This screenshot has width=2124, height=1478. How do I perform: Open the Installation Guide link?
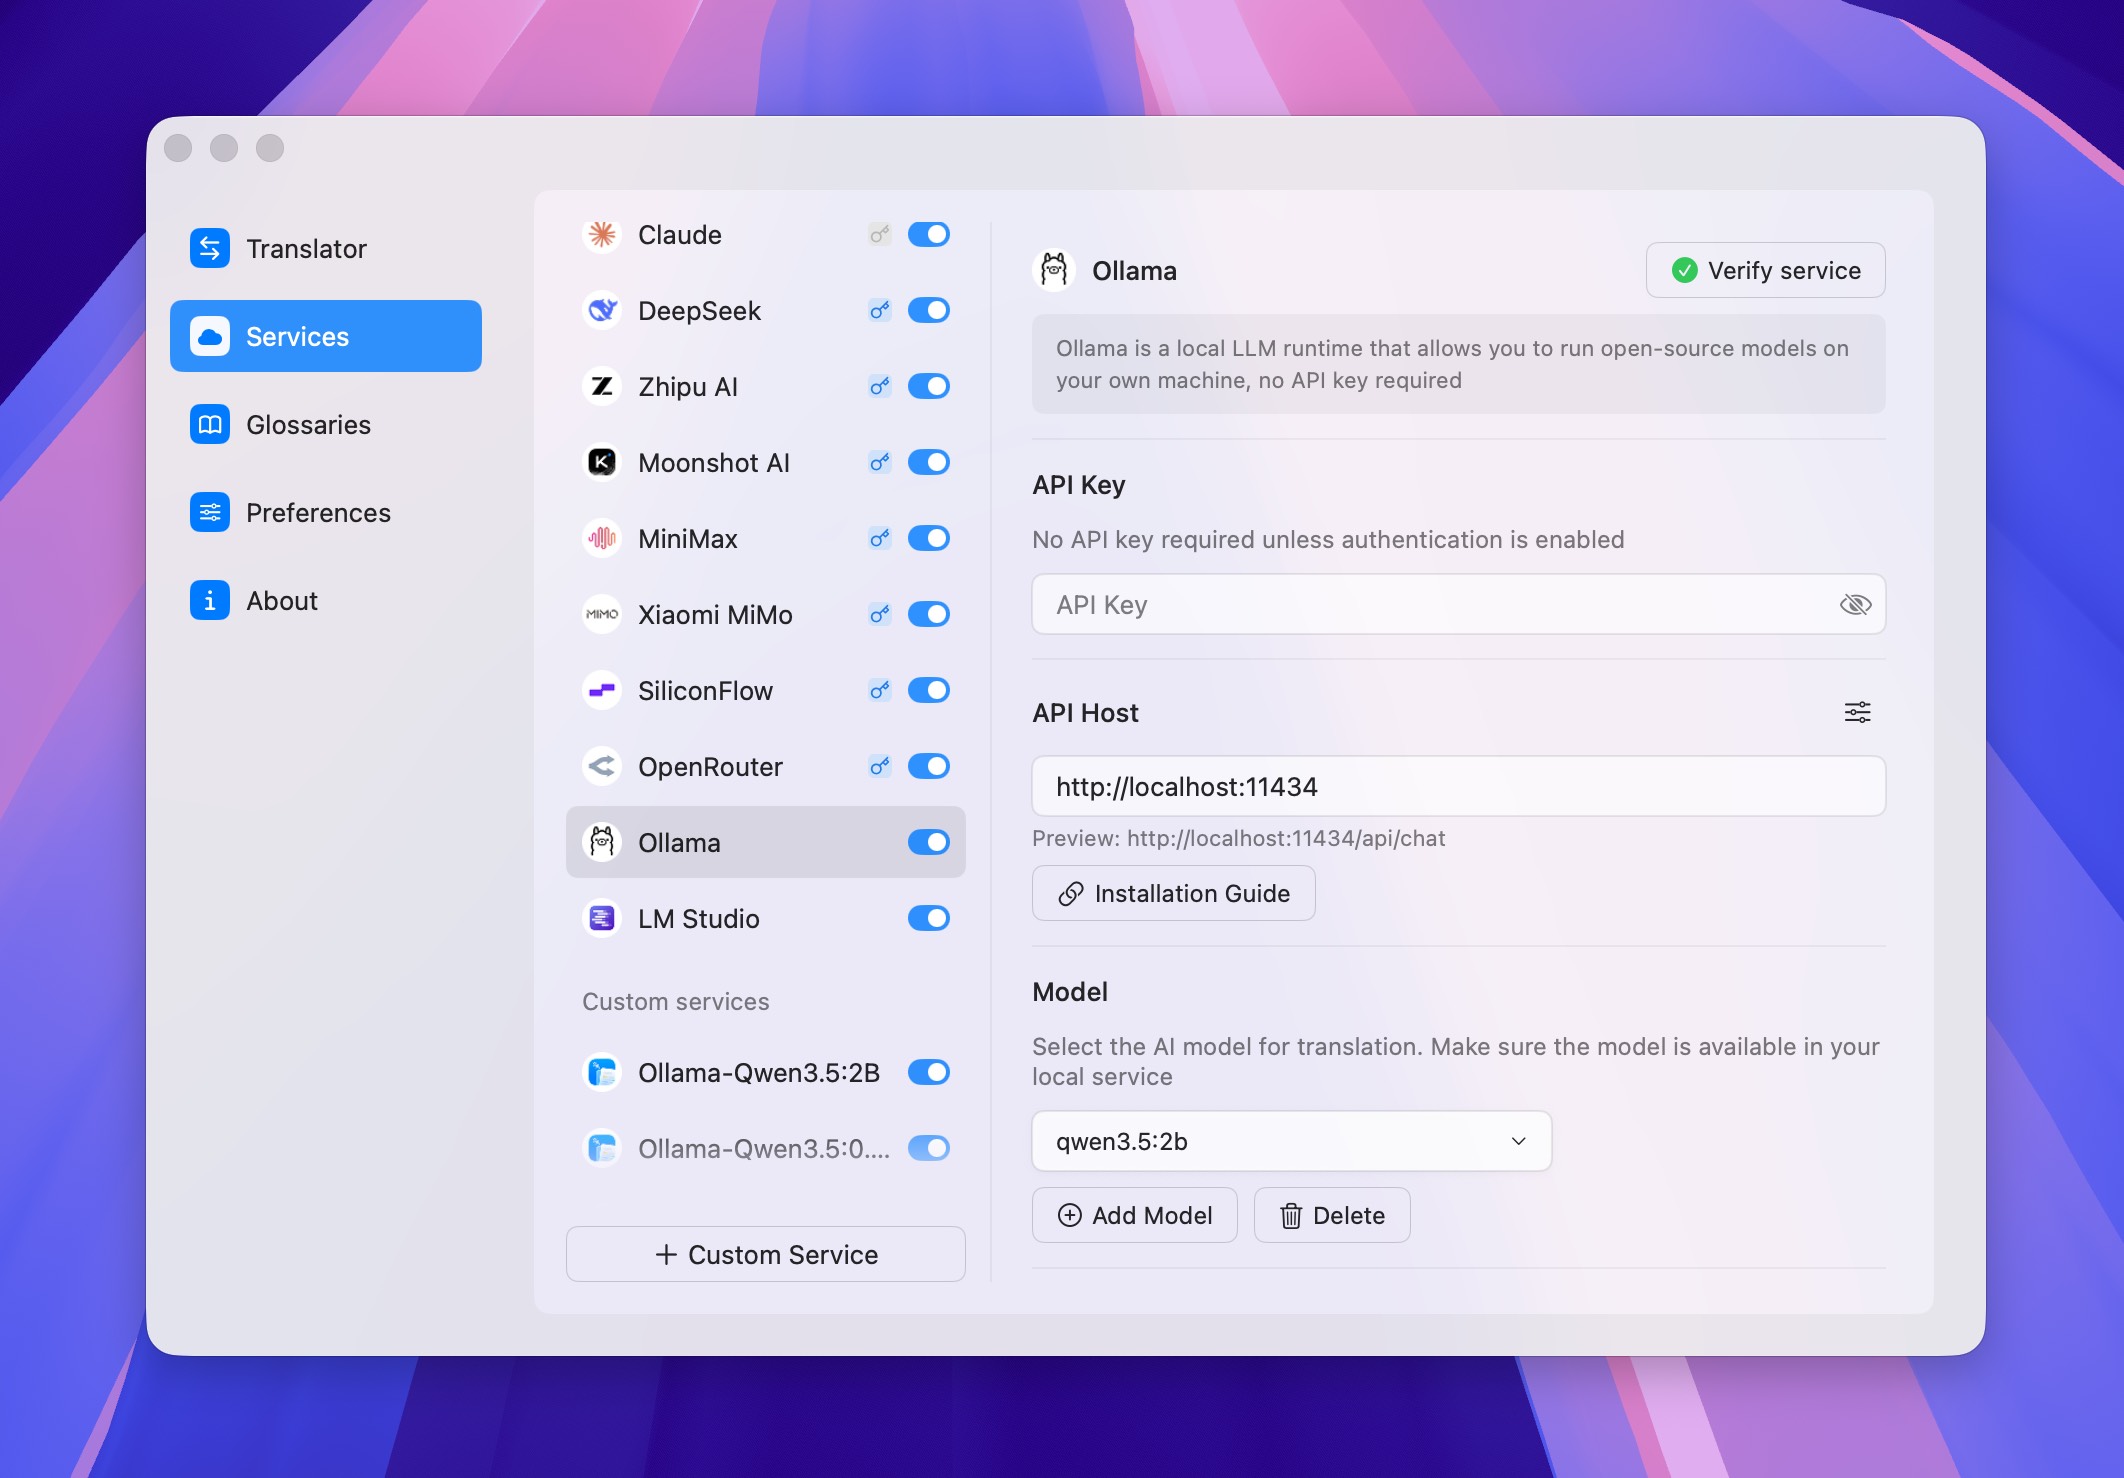[x=1173, y=894]
